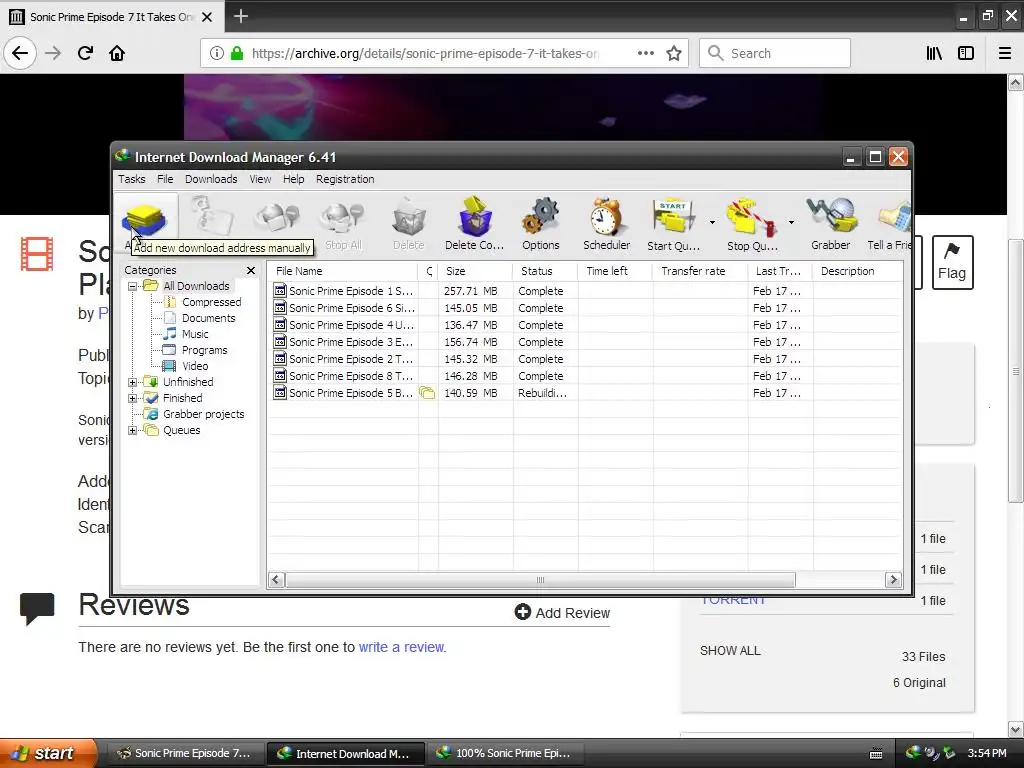Collapse the All Downloads tree node
This screenshot has width=1024, height=768.
point(133,286)
